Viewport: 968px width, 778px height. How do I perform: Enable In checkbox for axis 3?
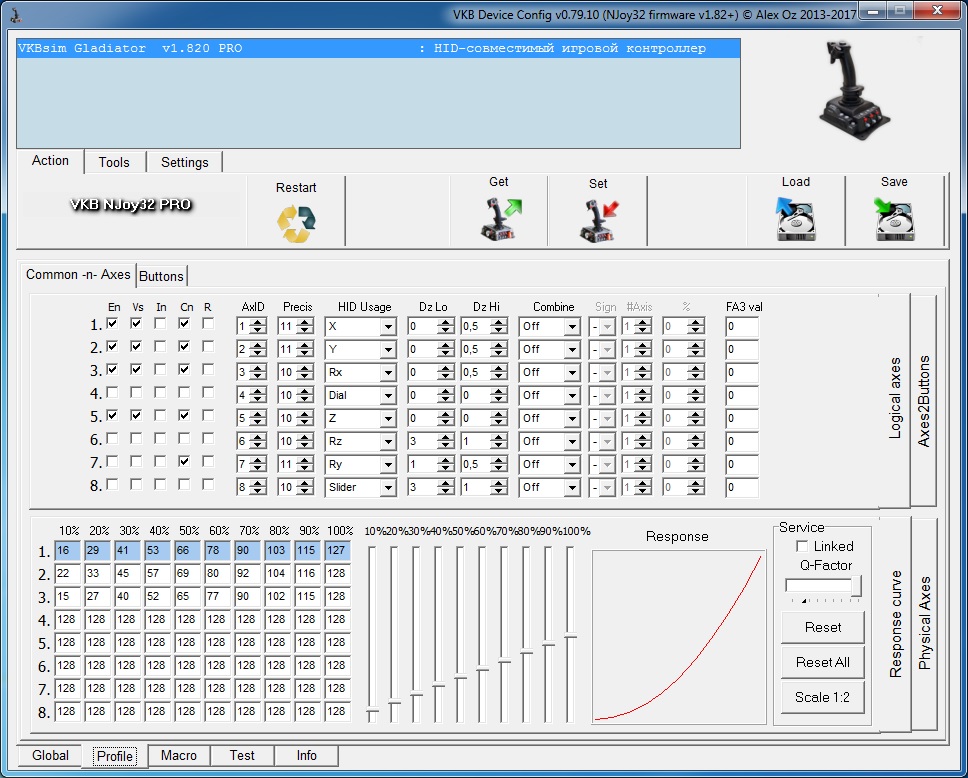coord(160,369)
